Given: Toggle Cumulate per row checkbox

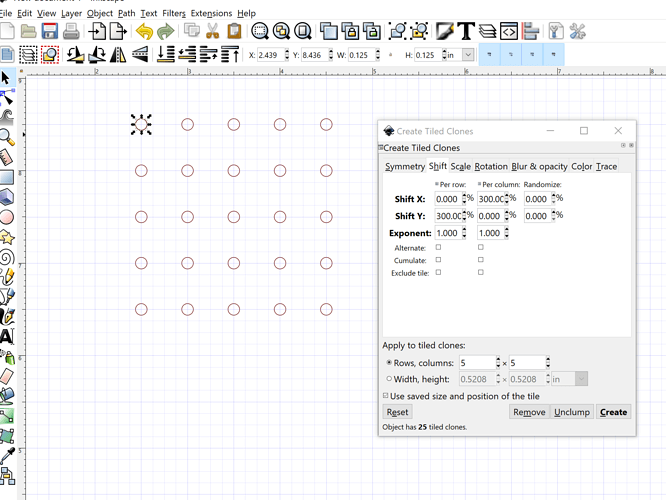Looking at the screenshot, I should pyautogui.click(x=438, y=260).
